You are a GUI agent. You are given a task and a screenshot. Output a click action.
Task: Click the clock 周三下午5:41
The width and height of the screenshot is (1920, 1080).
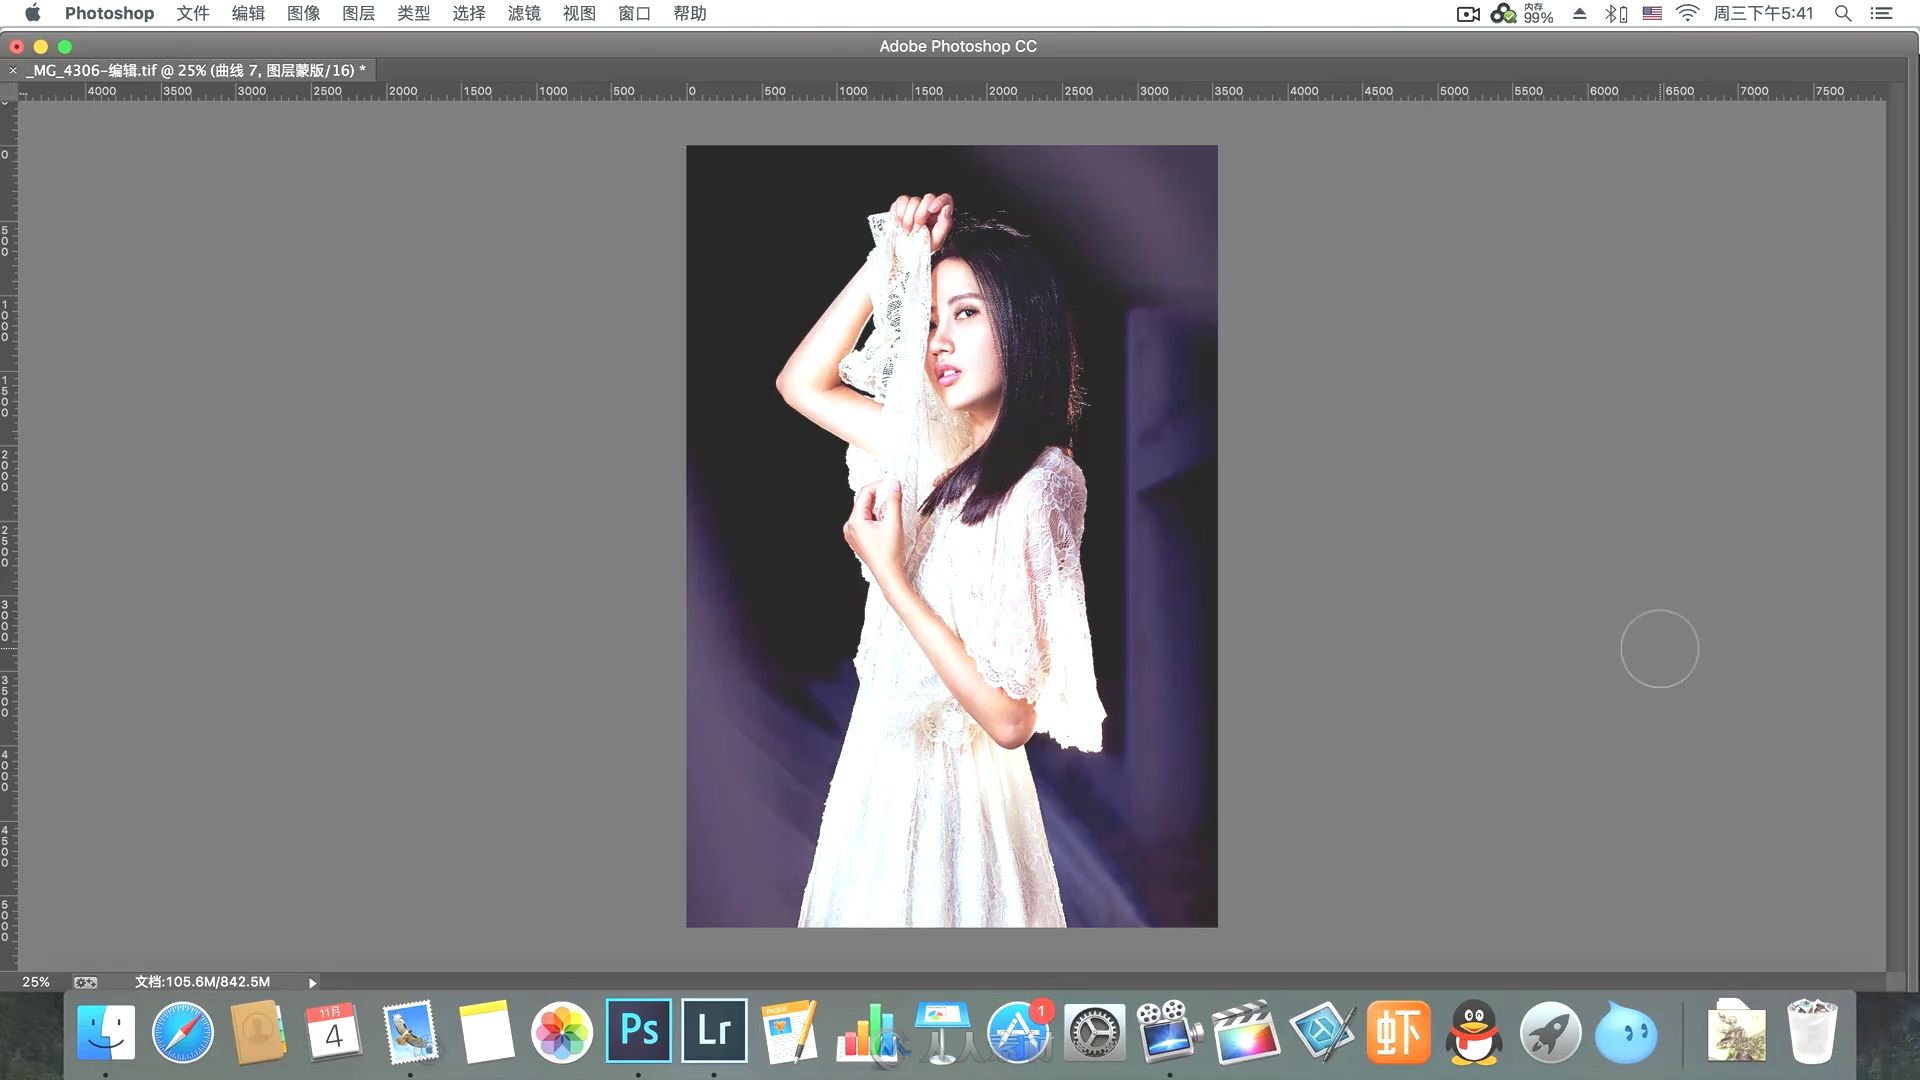pyautogui.click(x=1763, y=13)
